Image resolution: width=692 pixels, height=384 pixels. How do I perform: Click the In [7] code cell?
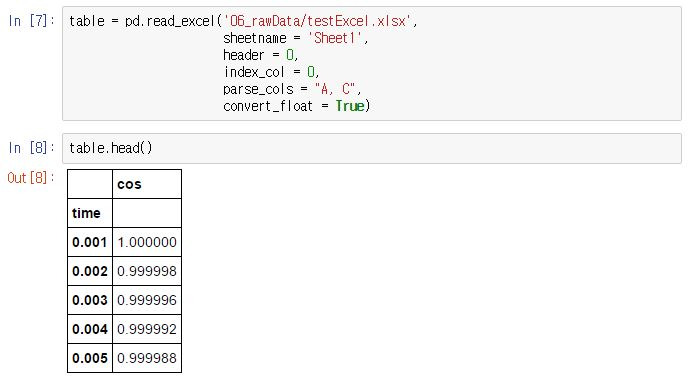tap(372, 64)
